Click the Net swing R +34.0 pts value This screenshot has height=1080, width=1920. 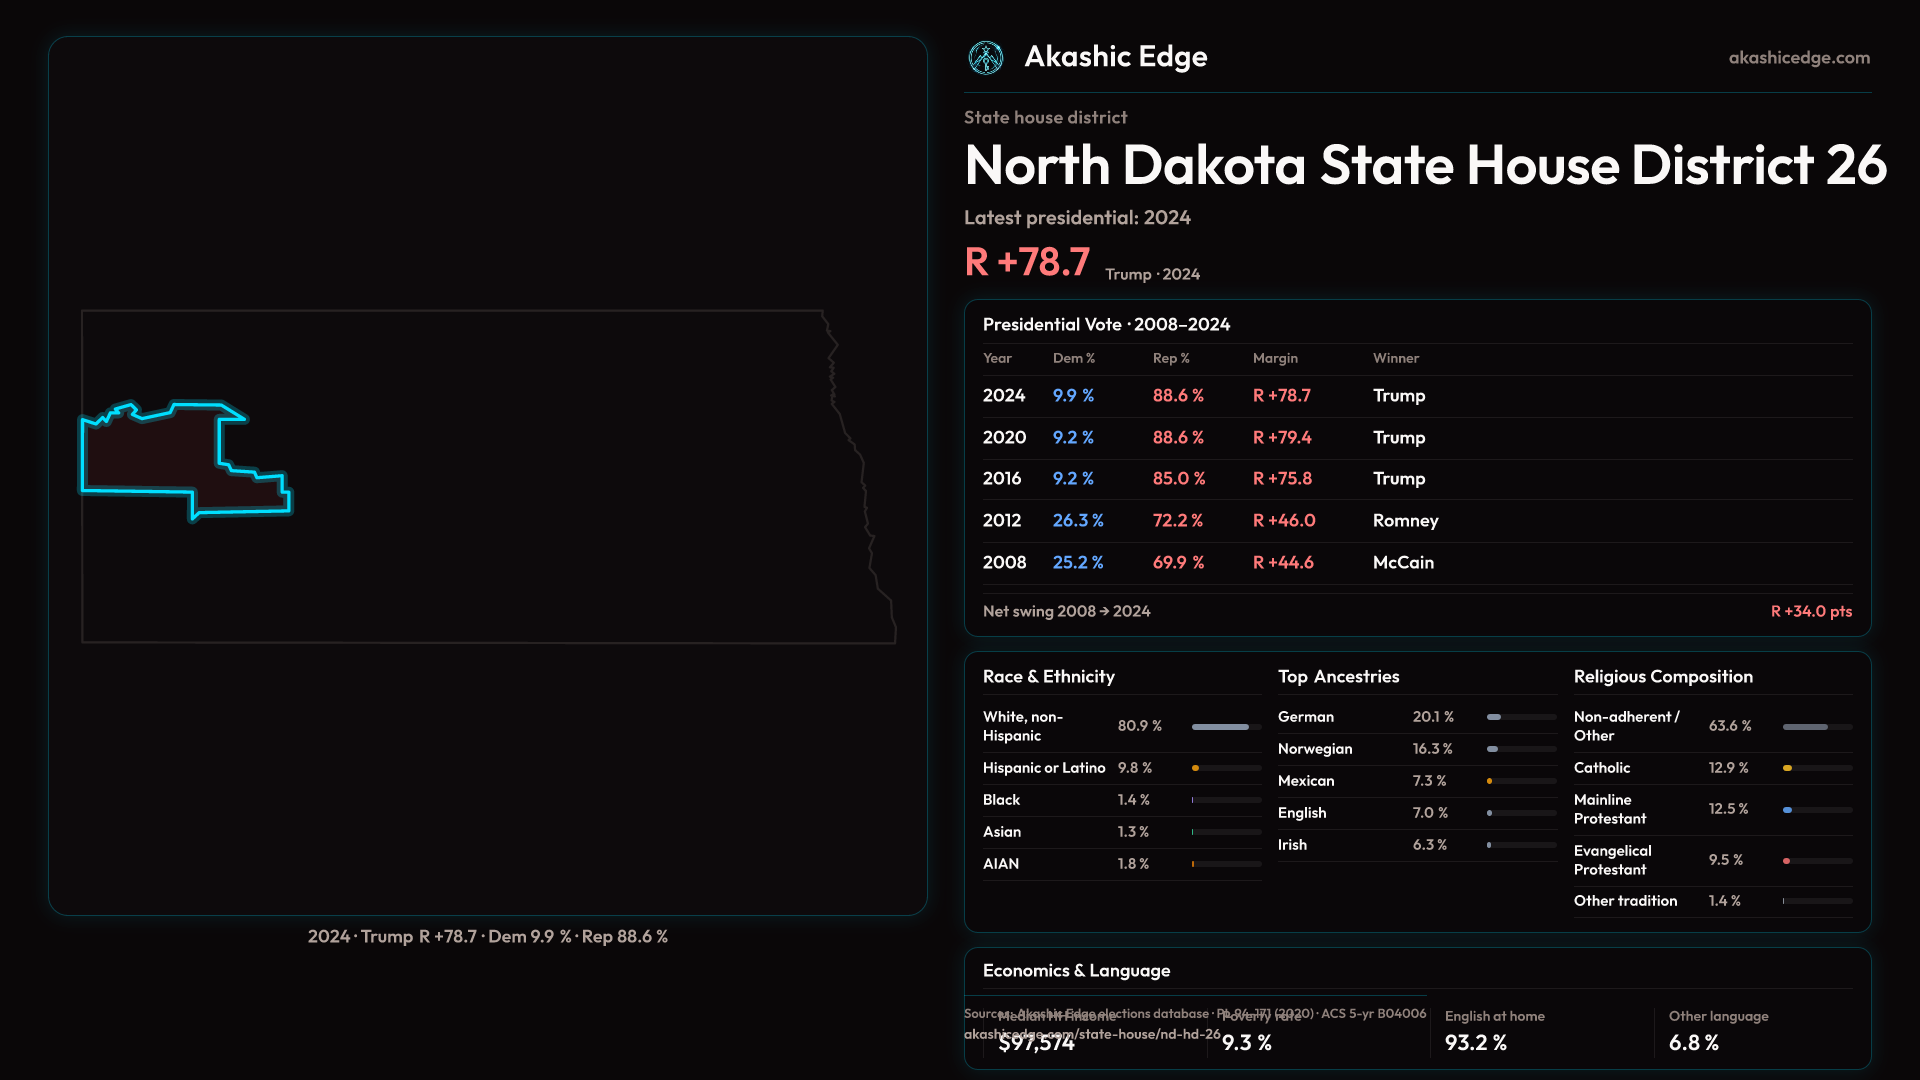point(1810,612)
